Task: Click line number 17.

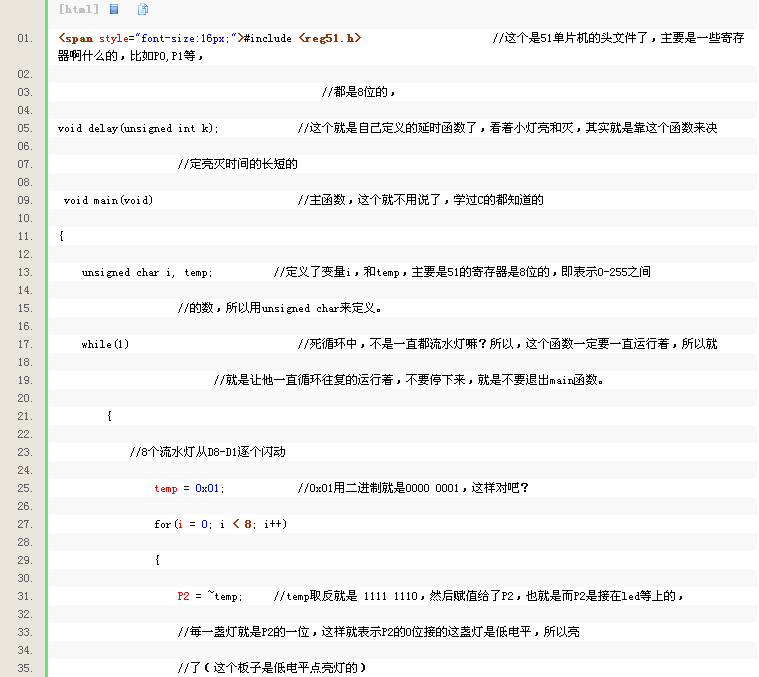Action: (25, 344)
